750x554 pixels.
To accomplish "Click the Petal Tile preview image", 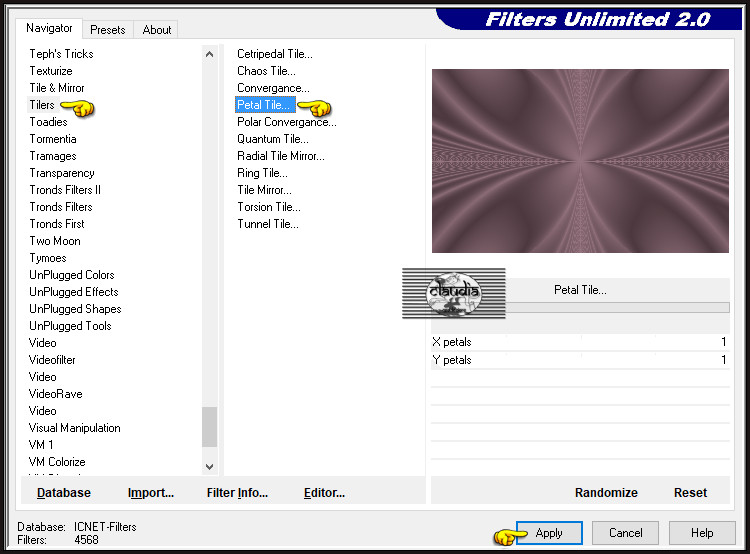I will [580, 161].
